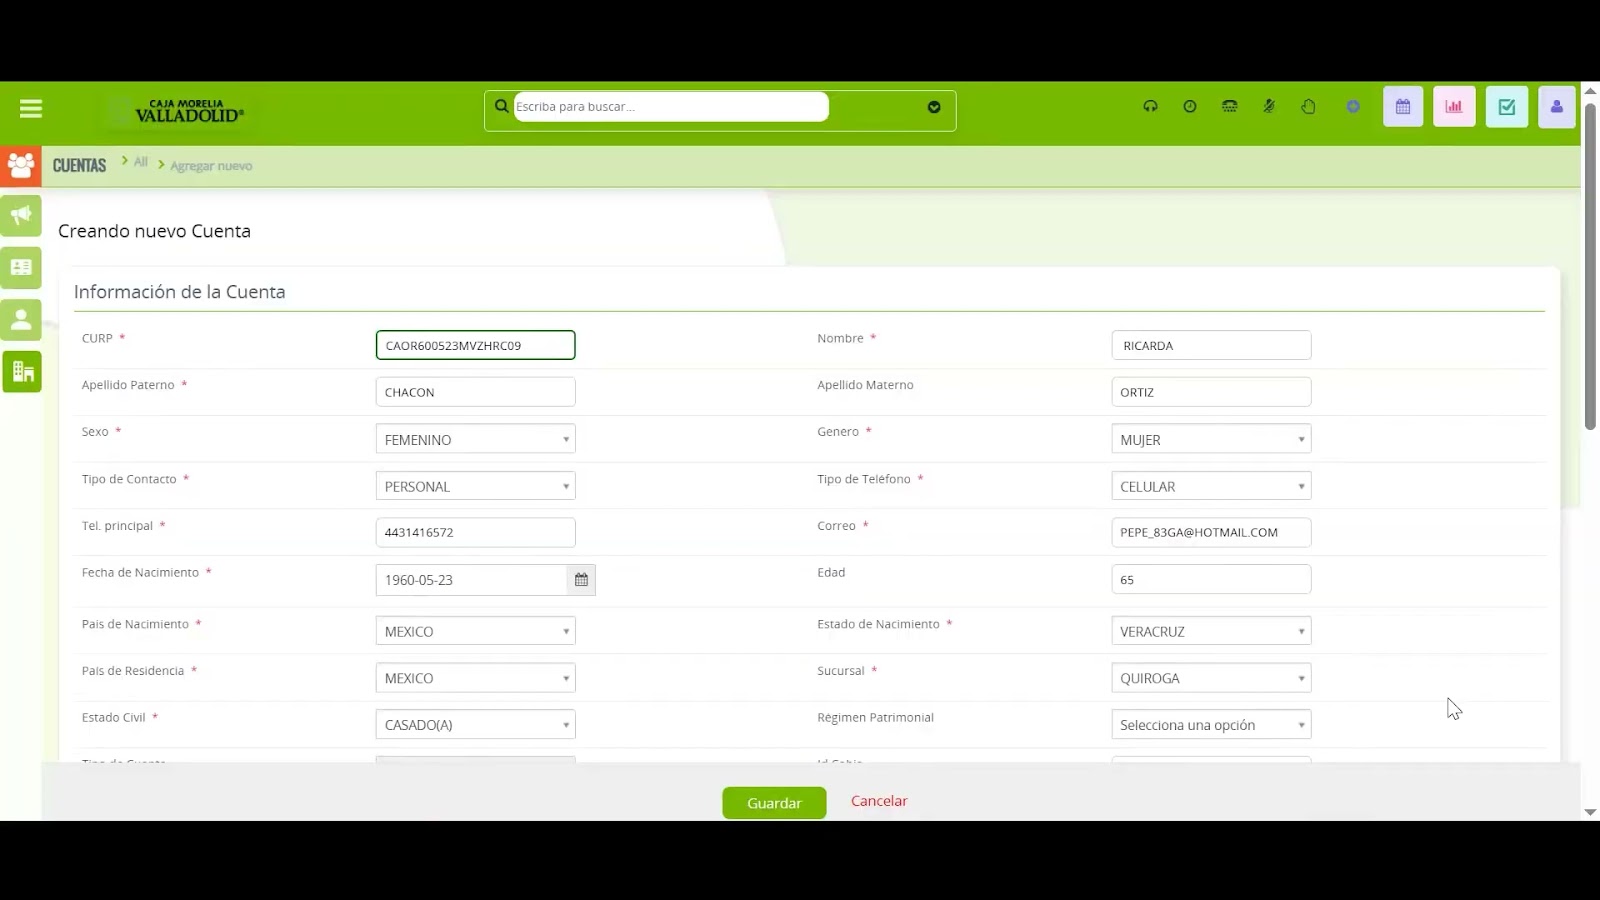Click the "Fecha de Nacimiento" field label
Image resolution: width=1600 pixels, height=900 pixels.
tap(140, 573)
